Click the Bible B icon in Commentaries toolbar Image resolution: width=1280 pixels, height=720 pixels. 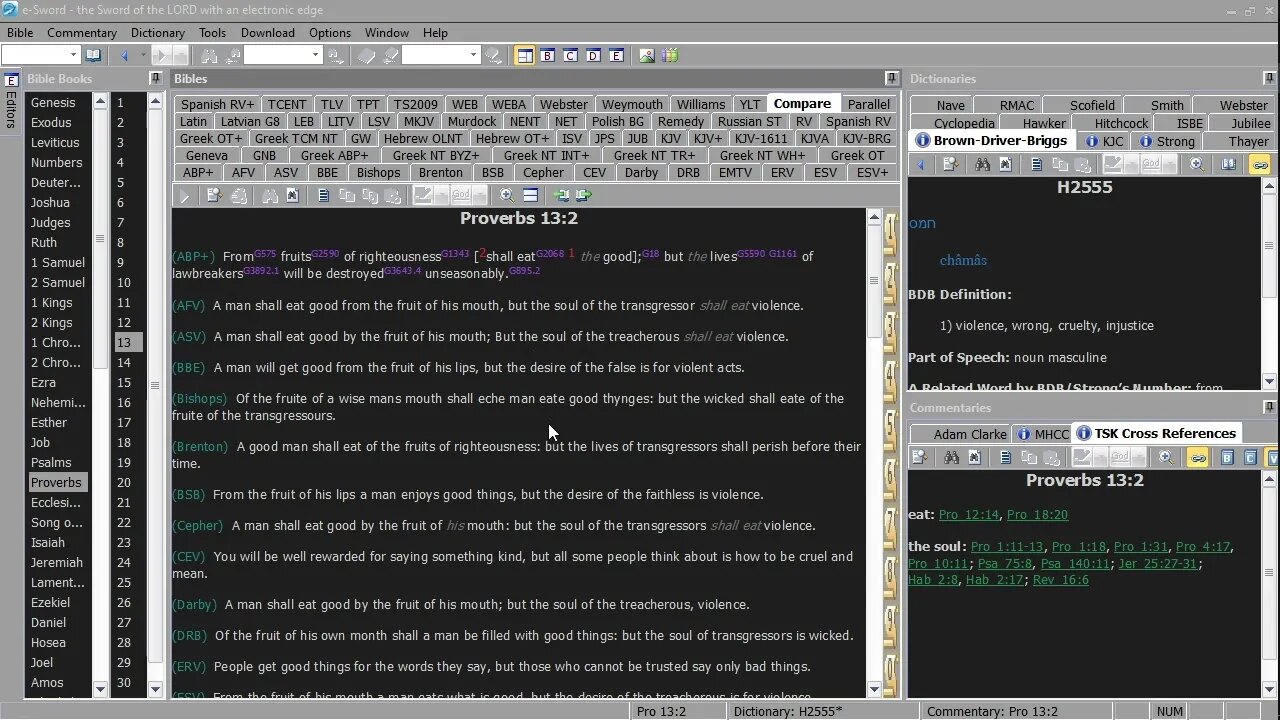coord(1227,458)
